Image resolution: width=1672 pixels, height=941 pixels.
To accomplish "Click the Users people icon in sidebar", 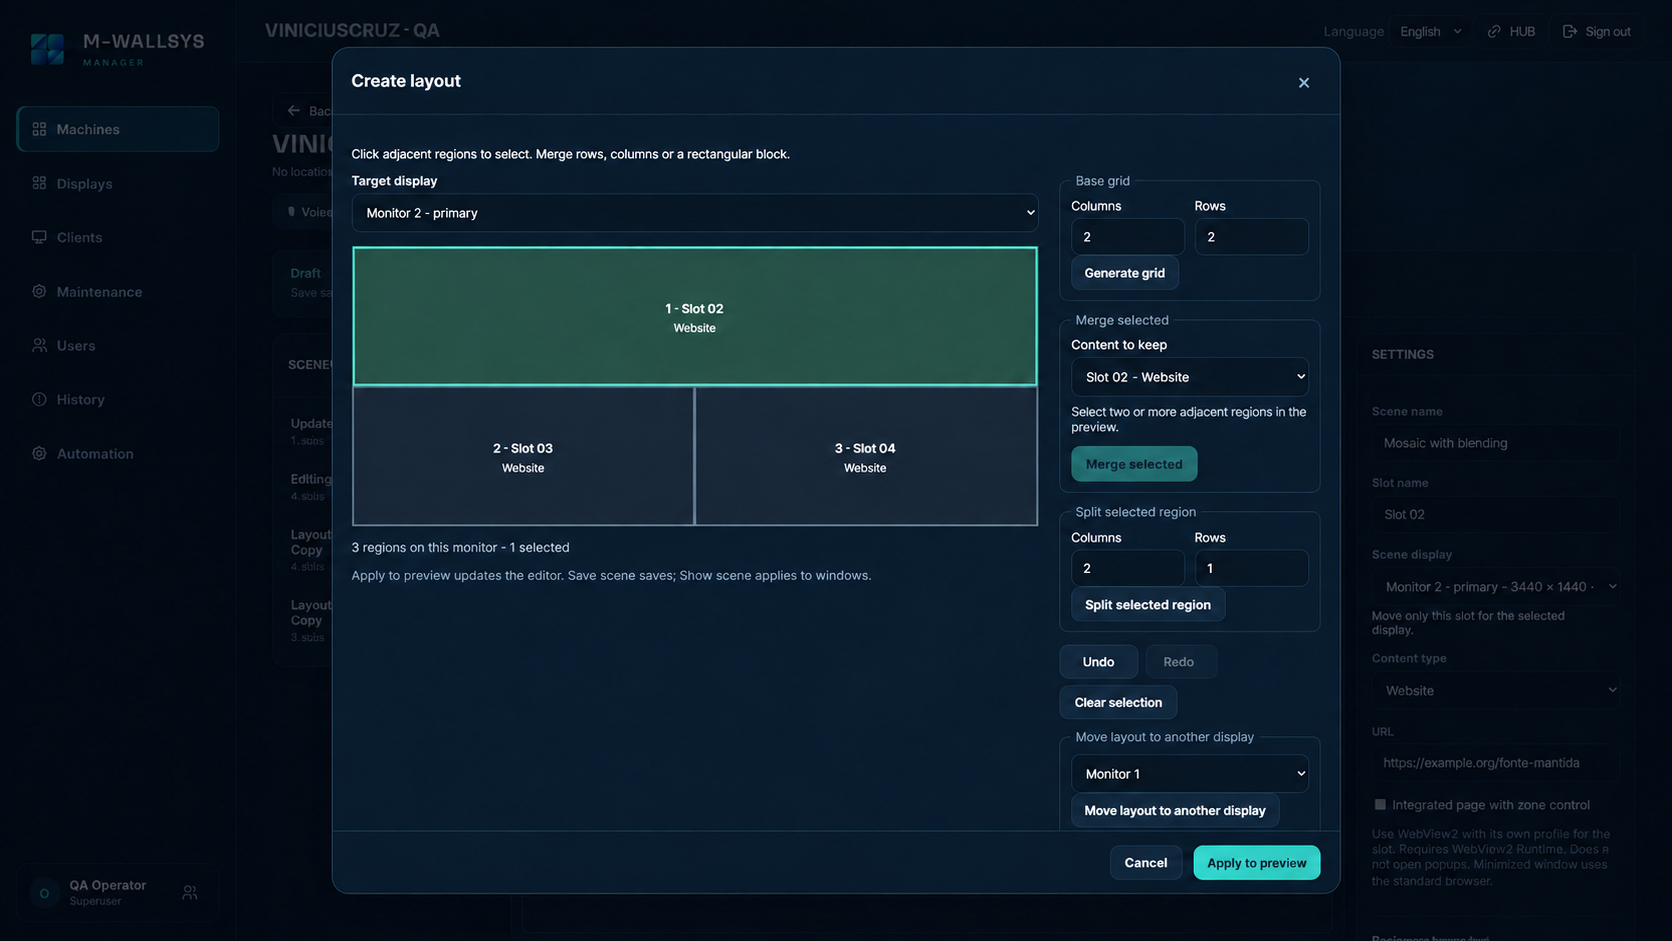I will (39, 345).
